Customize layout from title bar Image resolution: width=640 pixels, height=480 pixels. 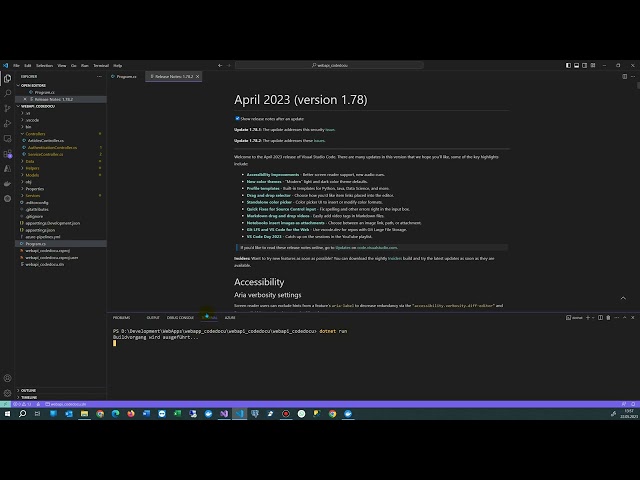593,65
